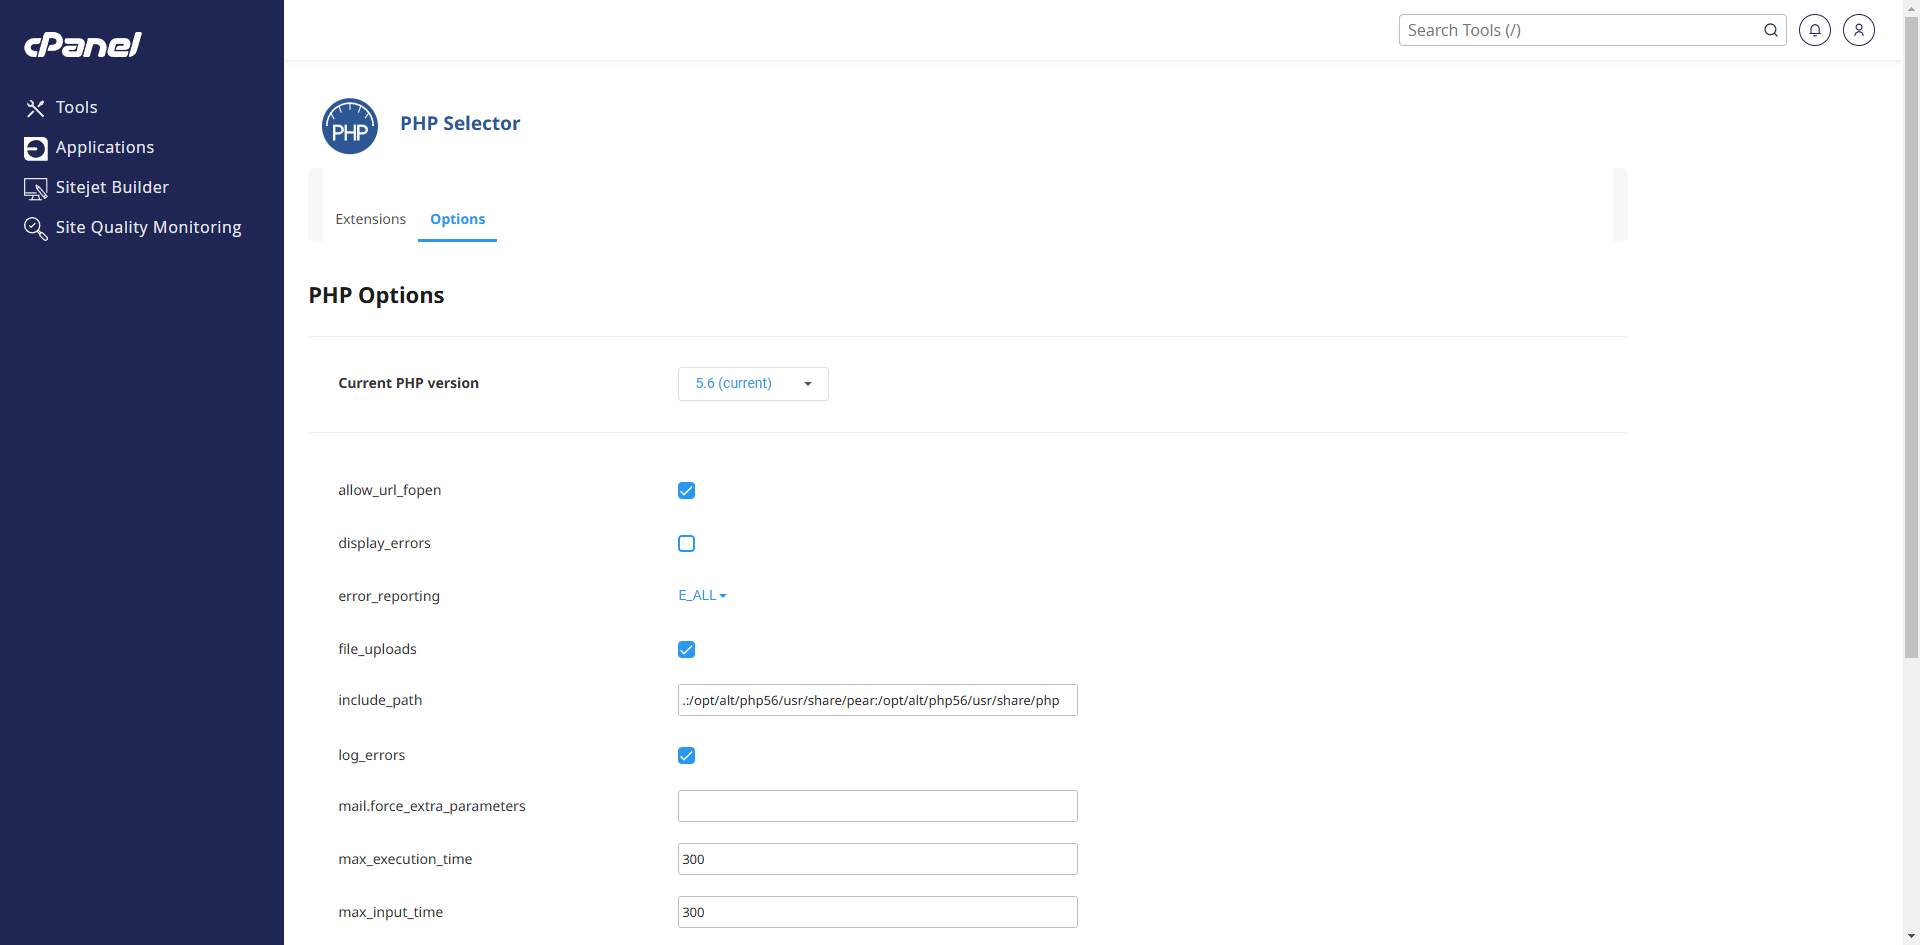Open Site Quality Monitoring in sidebar
Image resolution: width=1920 pixels, height=945 pixels.
[148, 227]
